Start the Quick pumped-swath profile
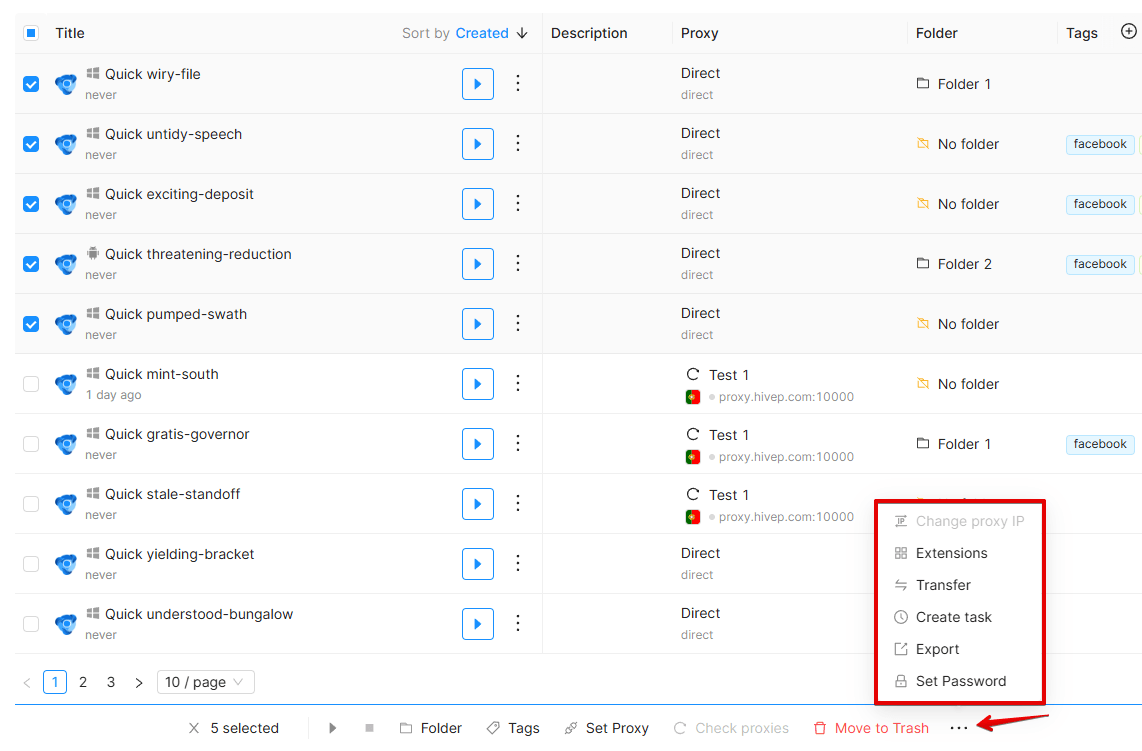Viewport: 1142px width, 751px height. 478,323
